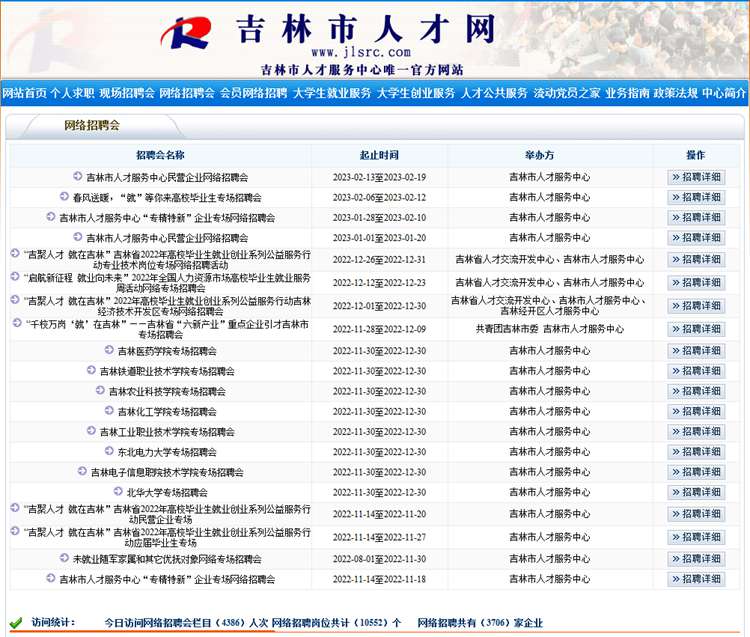Click 招聘详细 for the 2023-02-13 job fair
This screenshot has height=637, width=750.
point(696,177)
